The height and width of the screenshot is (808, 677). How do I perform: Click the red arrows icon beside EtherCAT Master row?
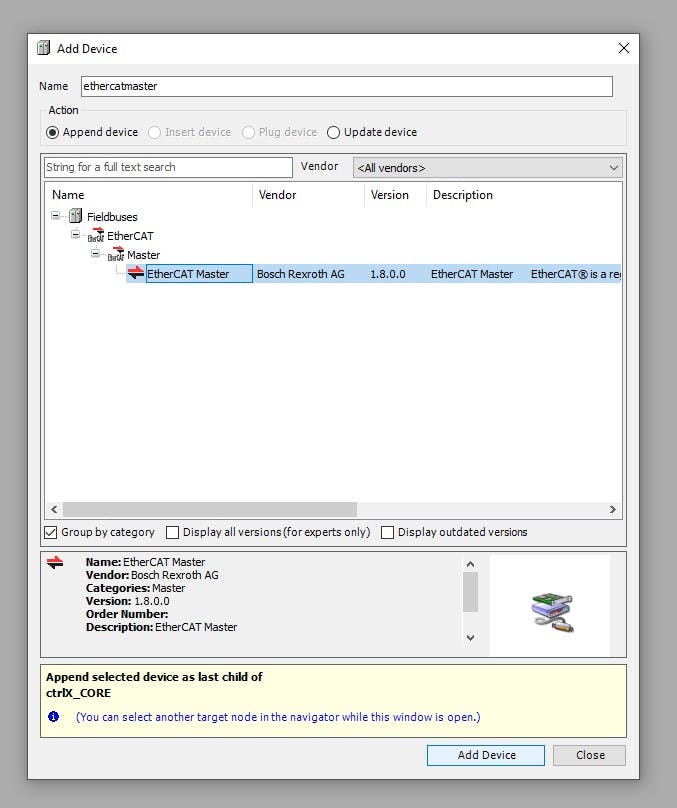click(x=136, y=273)
